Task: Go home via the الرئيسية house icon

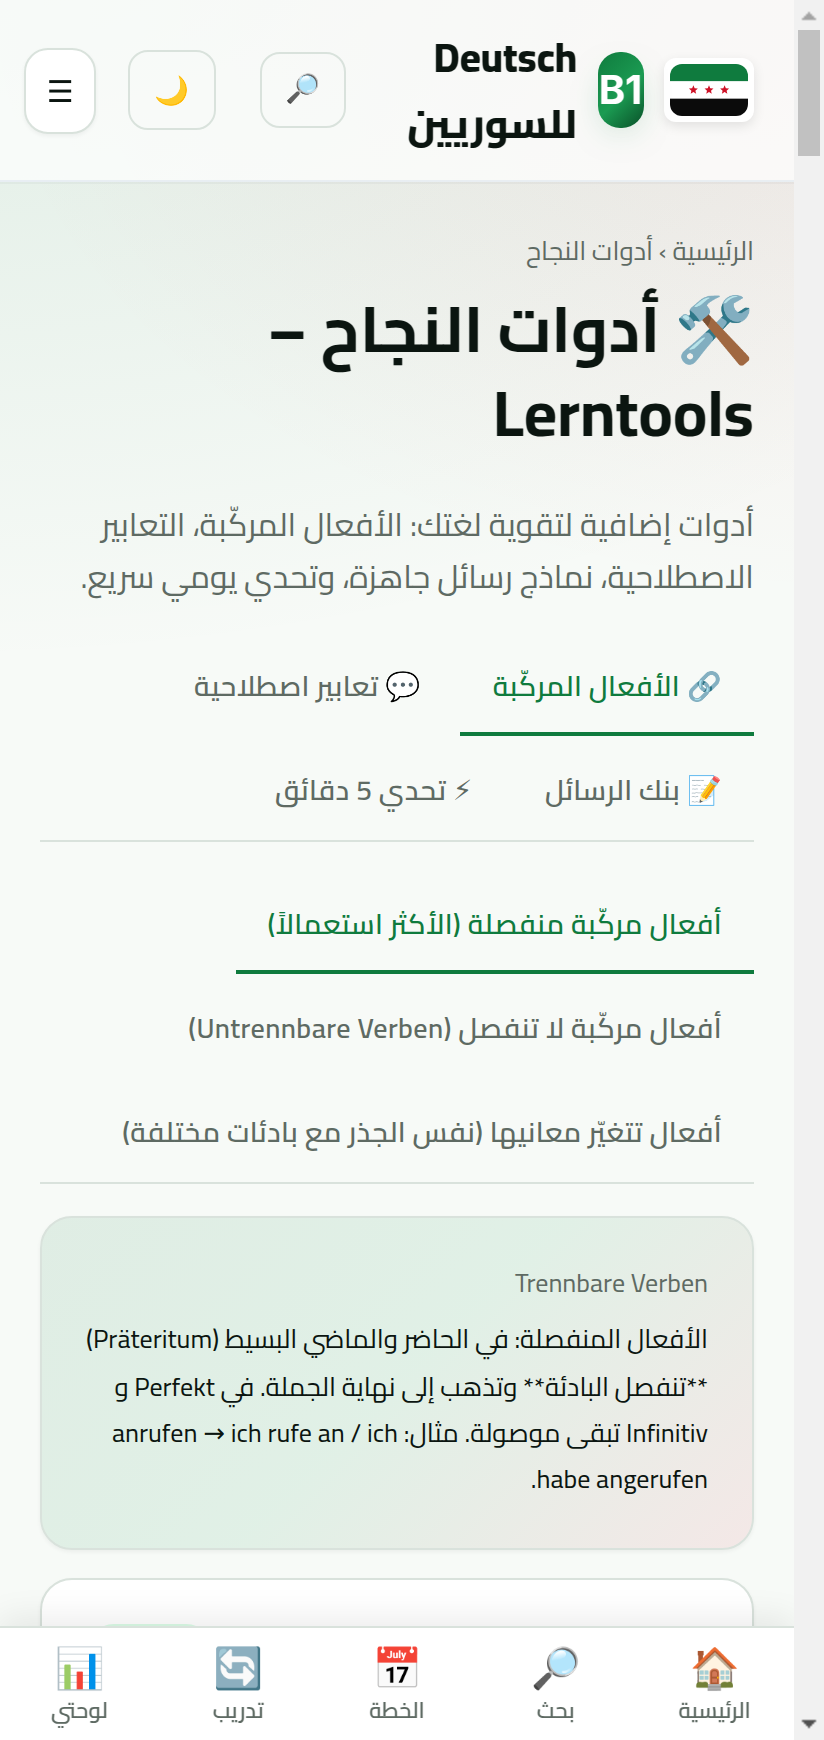Action: (716, 1683)
